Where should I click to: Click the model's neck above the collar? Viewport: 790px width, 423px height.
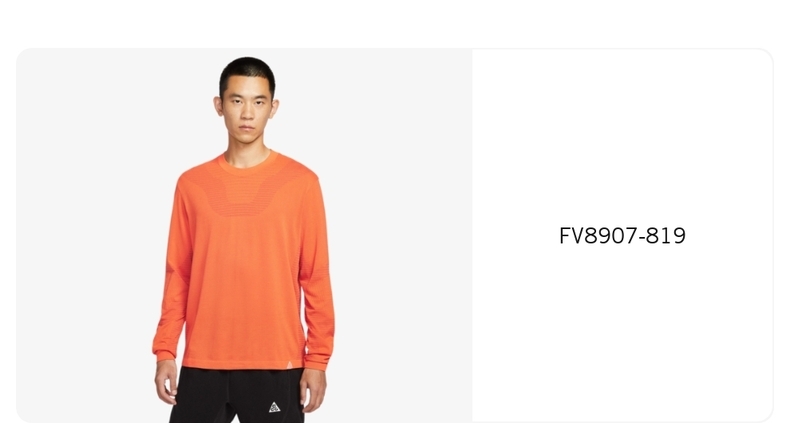click(247, 152)
